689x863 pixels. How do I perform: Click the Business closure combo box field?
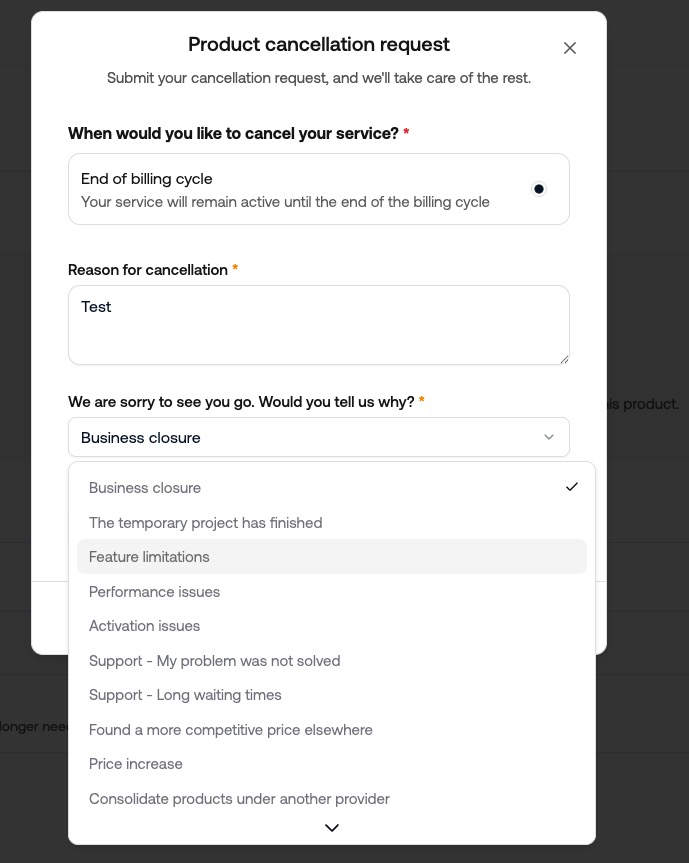[x=300, y=437]
